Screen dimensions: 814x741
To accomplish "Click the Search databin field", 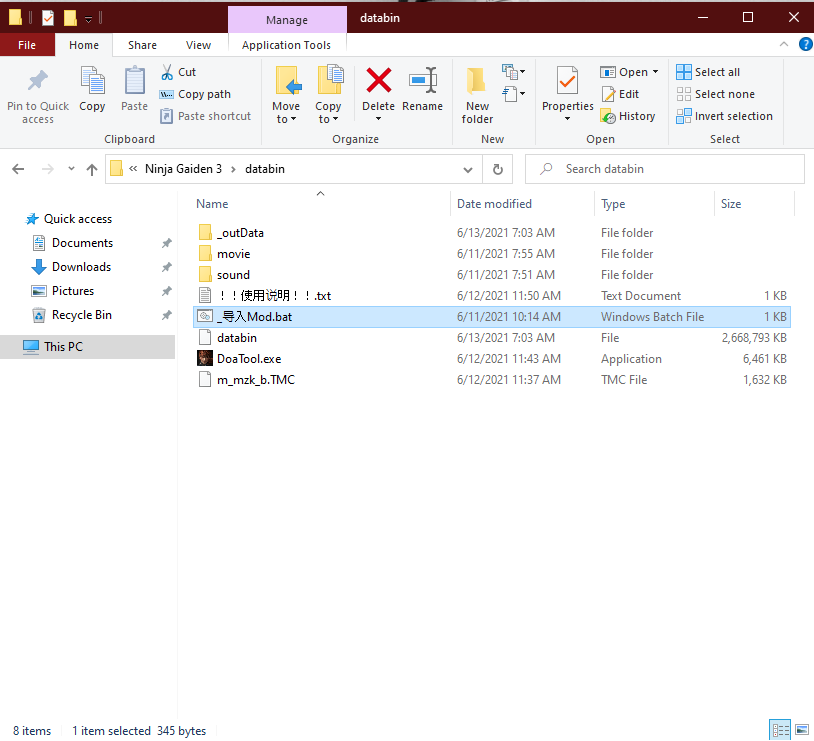I will [664, 169].
